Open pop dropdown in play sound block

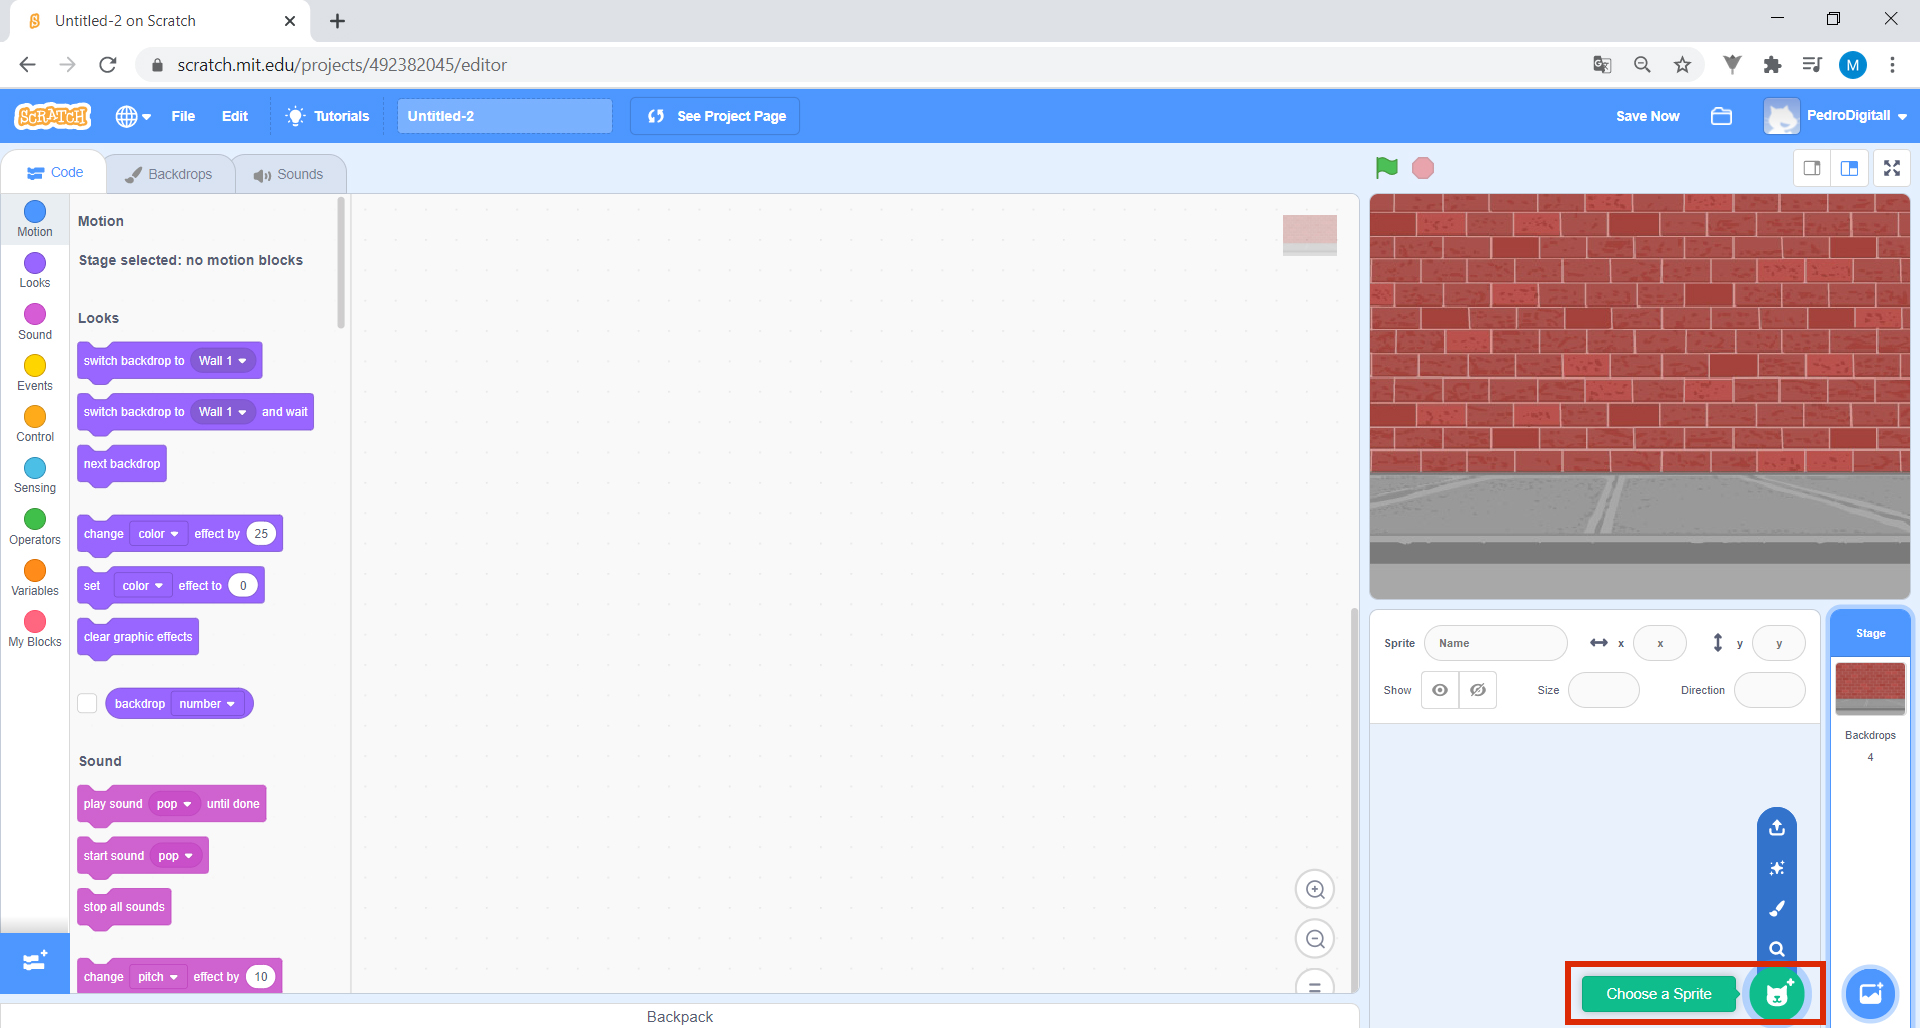tap(174, 804)
